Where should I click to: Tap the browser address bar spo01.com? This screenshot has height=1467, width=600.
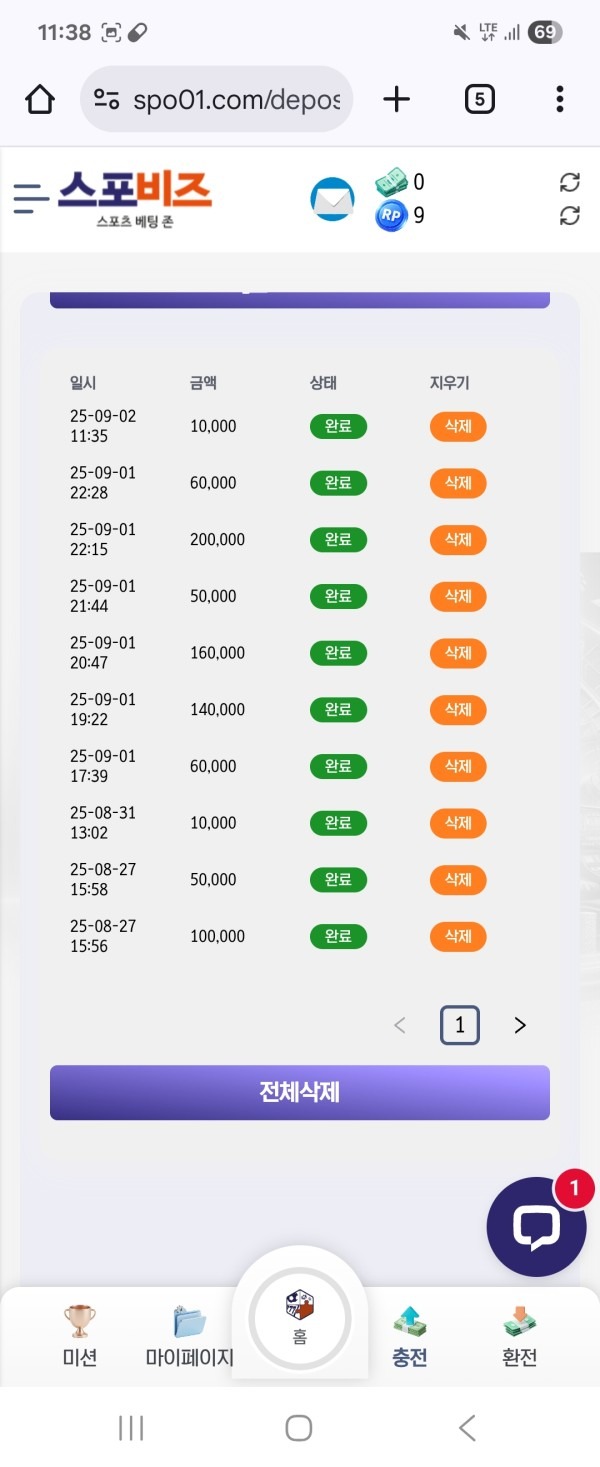click(216, 99)
